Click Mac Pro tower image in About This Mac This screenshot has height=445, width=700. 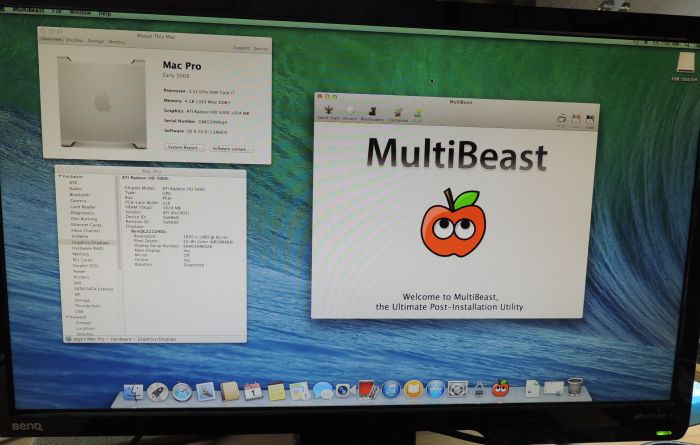(102, 102)
